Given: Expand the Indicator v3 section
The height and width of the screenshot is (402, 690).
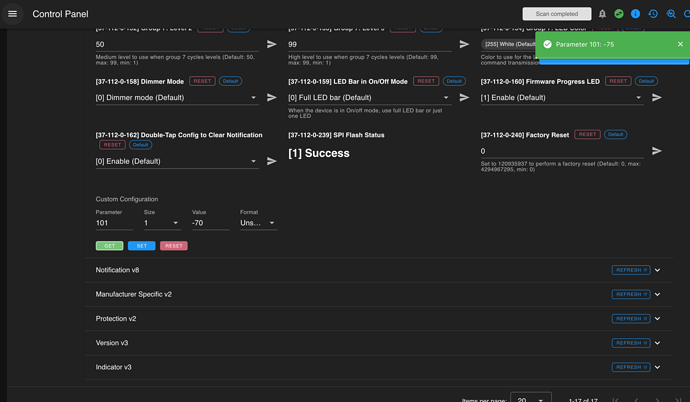Looking at the screenshot, I should tap(657, 367).
